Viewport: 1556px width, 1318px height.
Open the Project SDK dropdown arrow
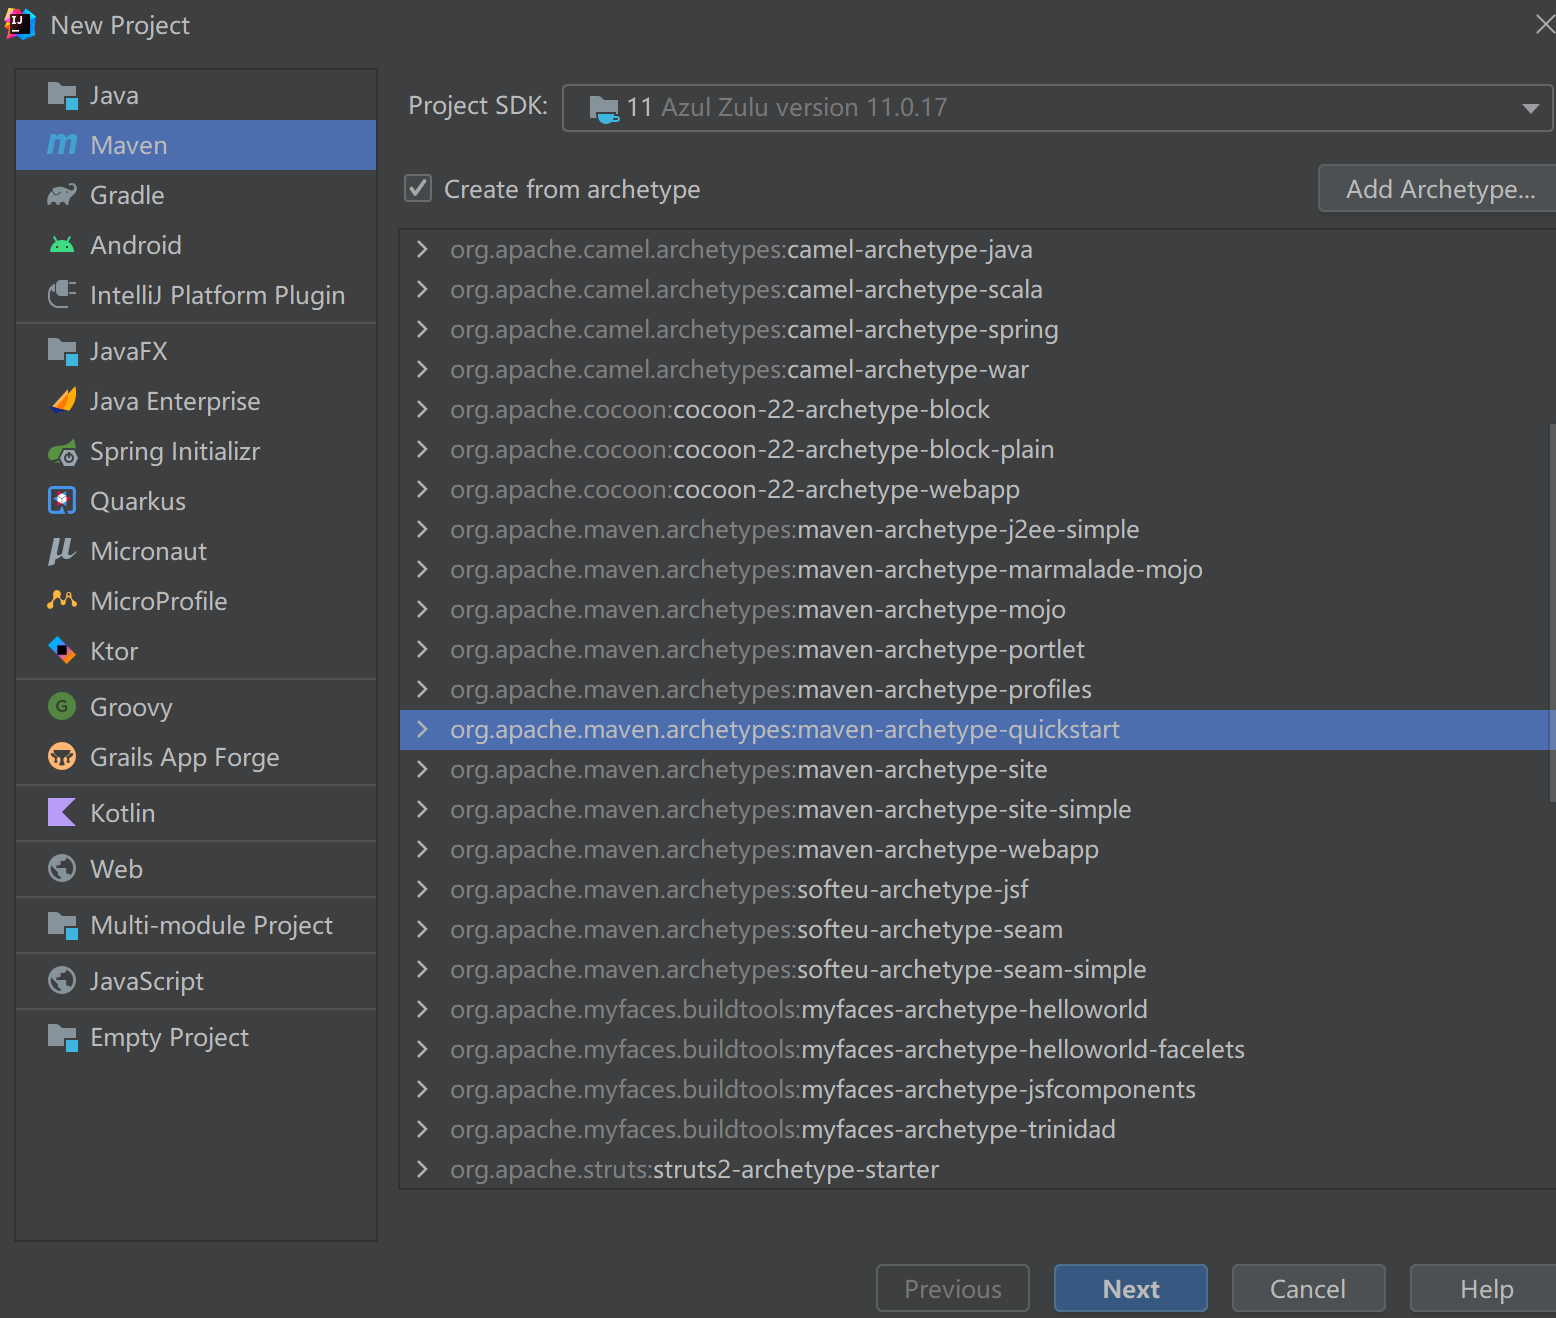[1530, 108]
